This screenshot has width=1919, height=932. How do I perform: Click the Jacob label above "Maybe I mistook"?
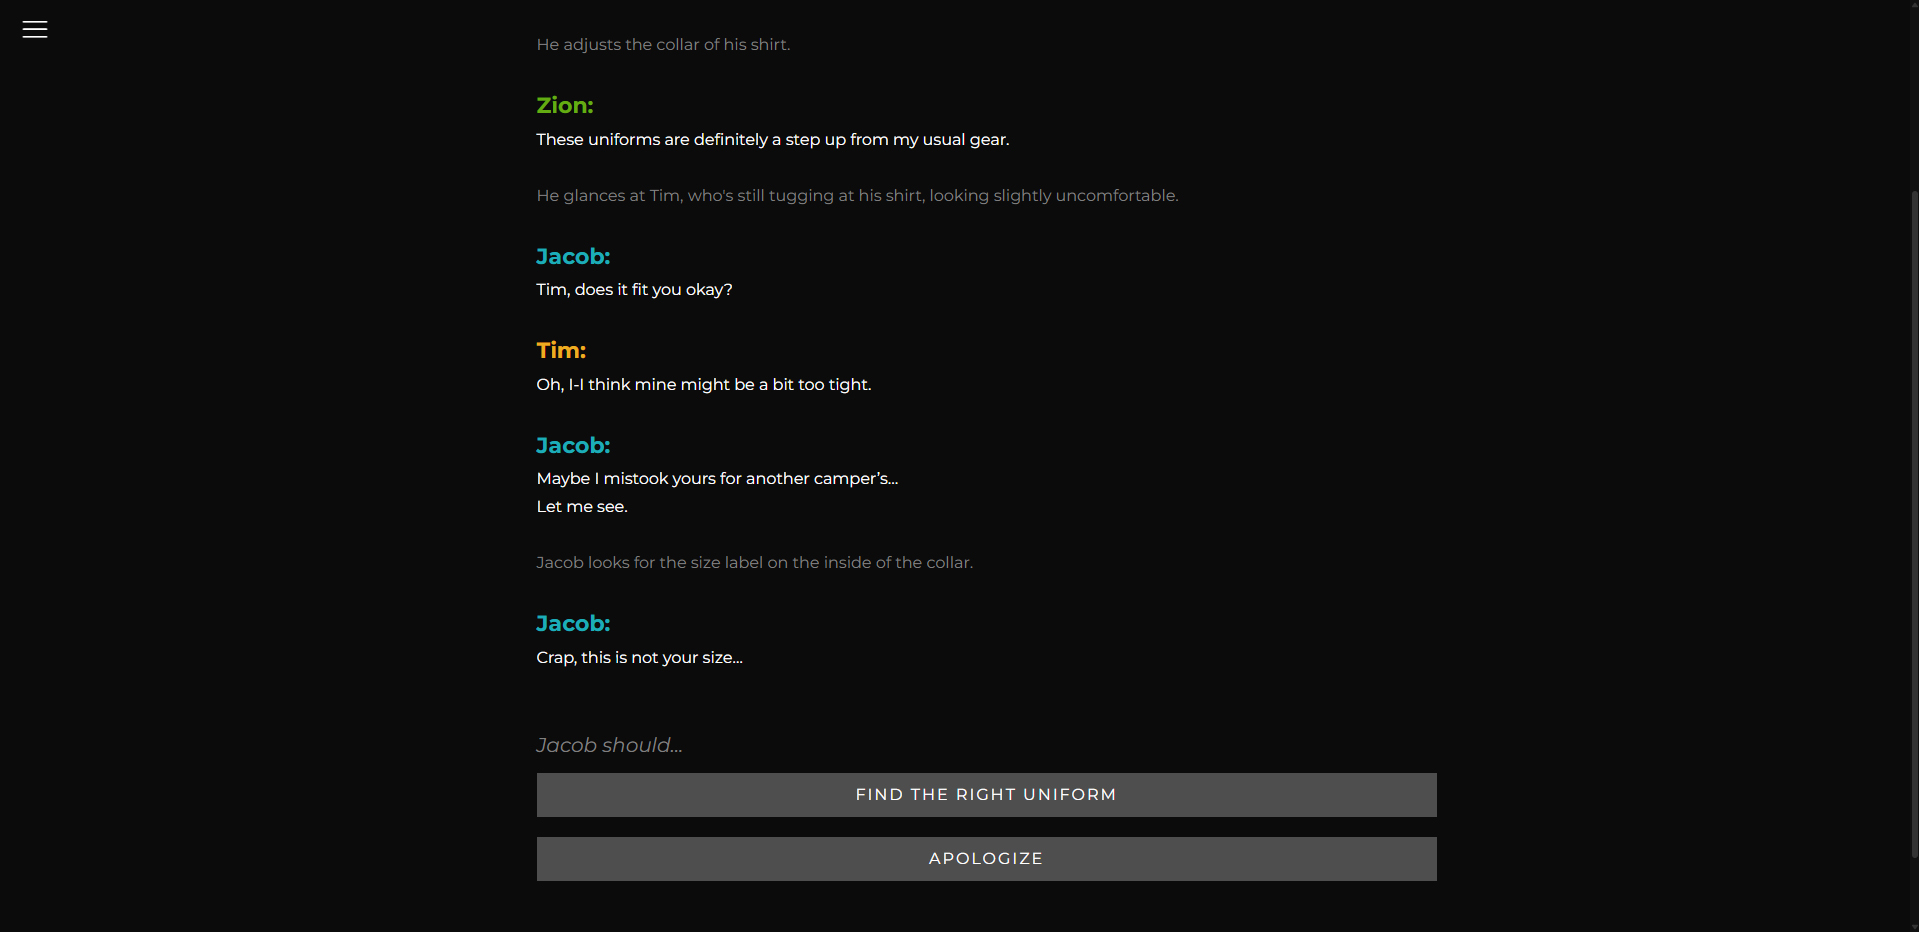tap(573, 446)
